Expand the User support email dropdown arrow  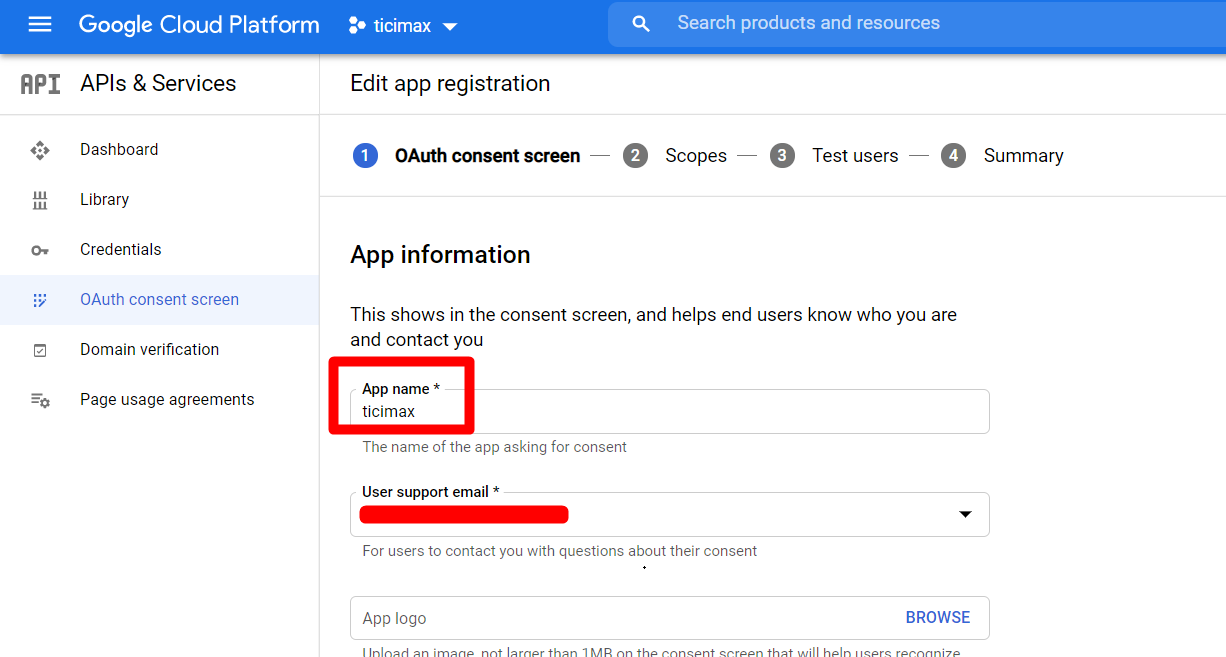965,514
